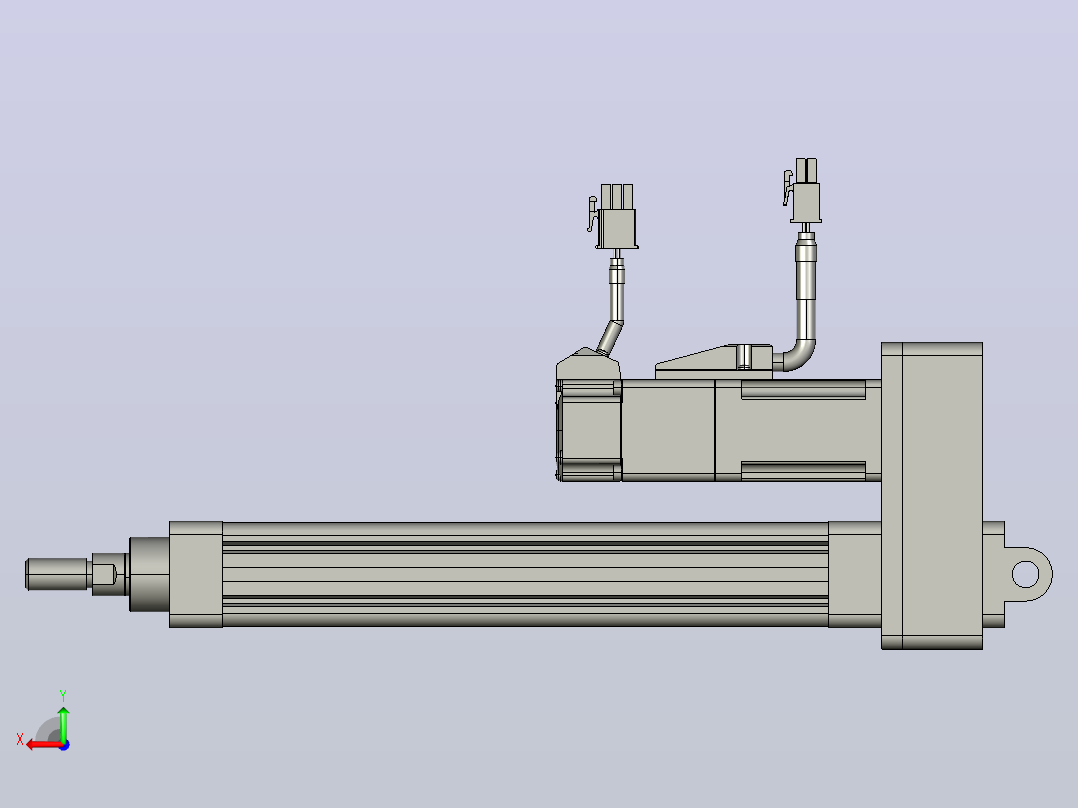Select the clevis mounting eye hole
This screenshot has width=1078, height=808.
tap(1026, 574)
